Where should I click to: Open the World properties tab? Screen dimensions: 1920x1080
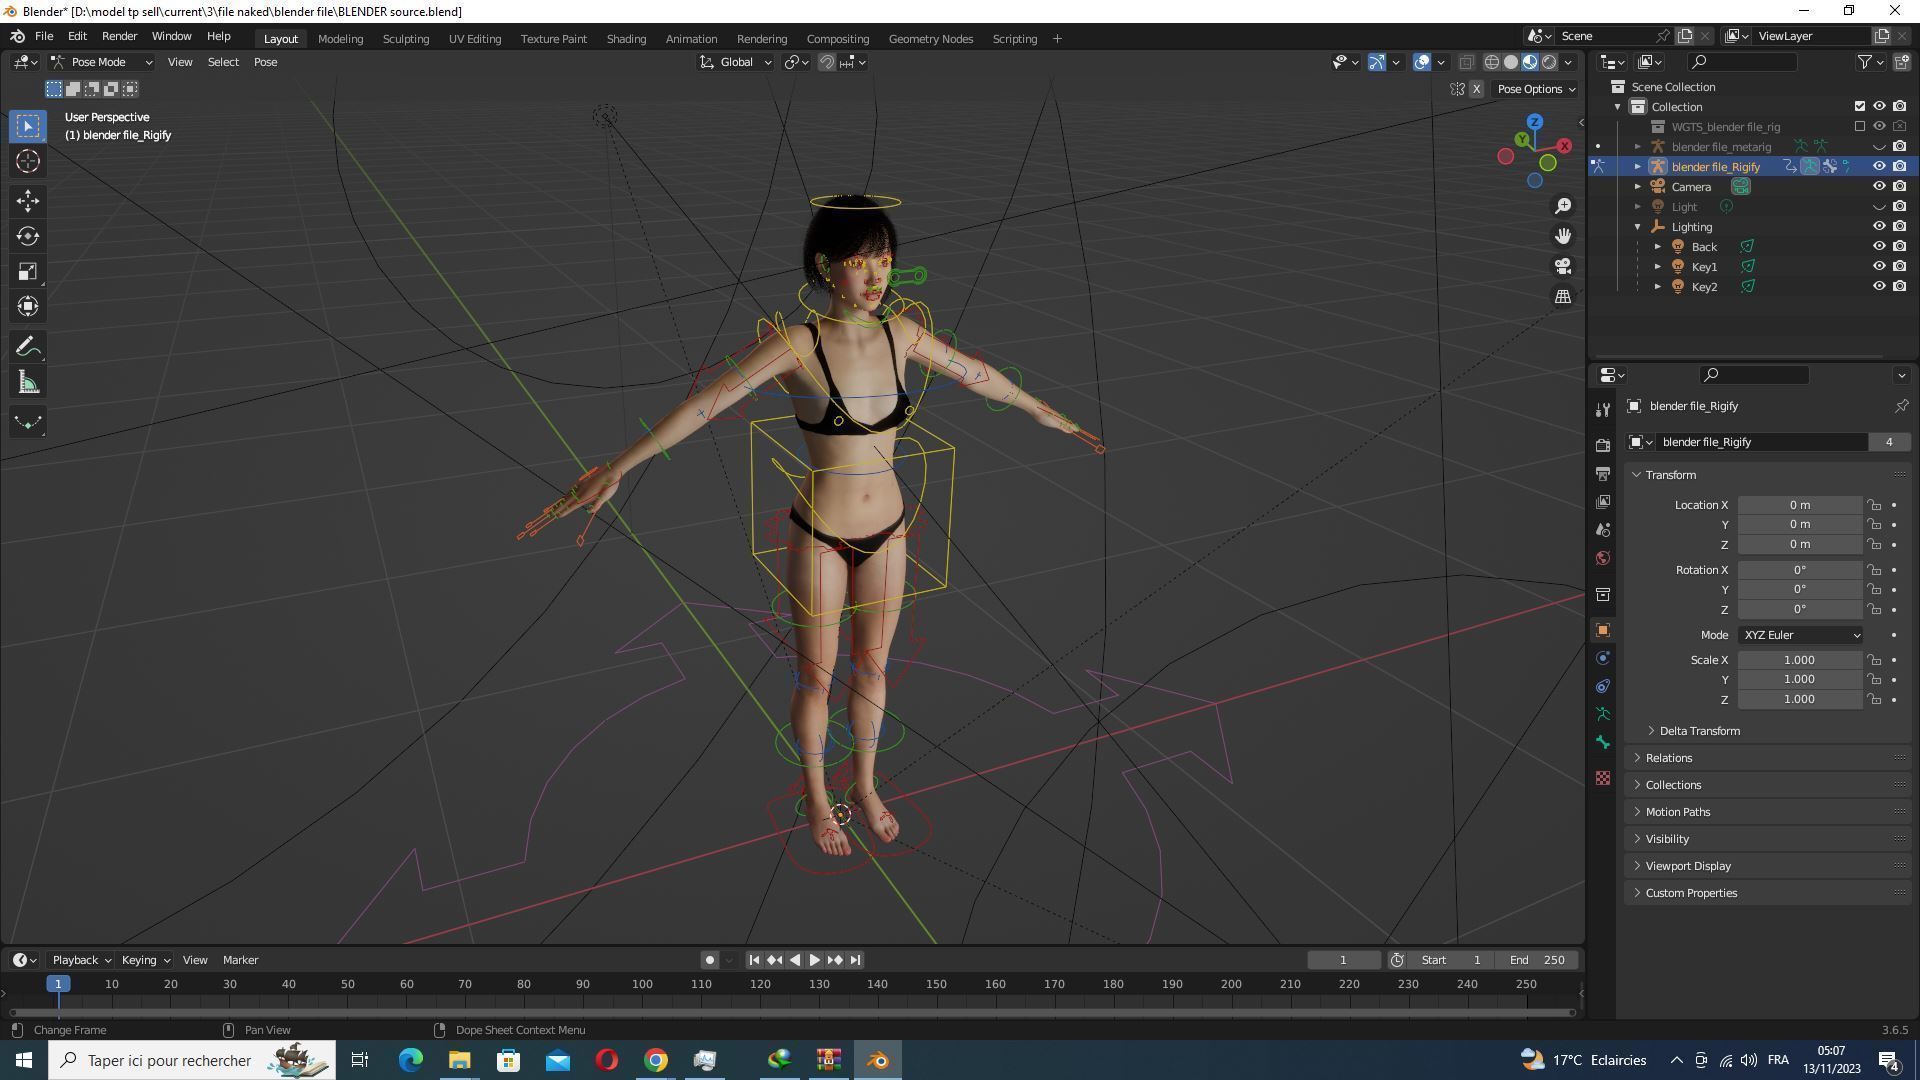pos(1603,557)
